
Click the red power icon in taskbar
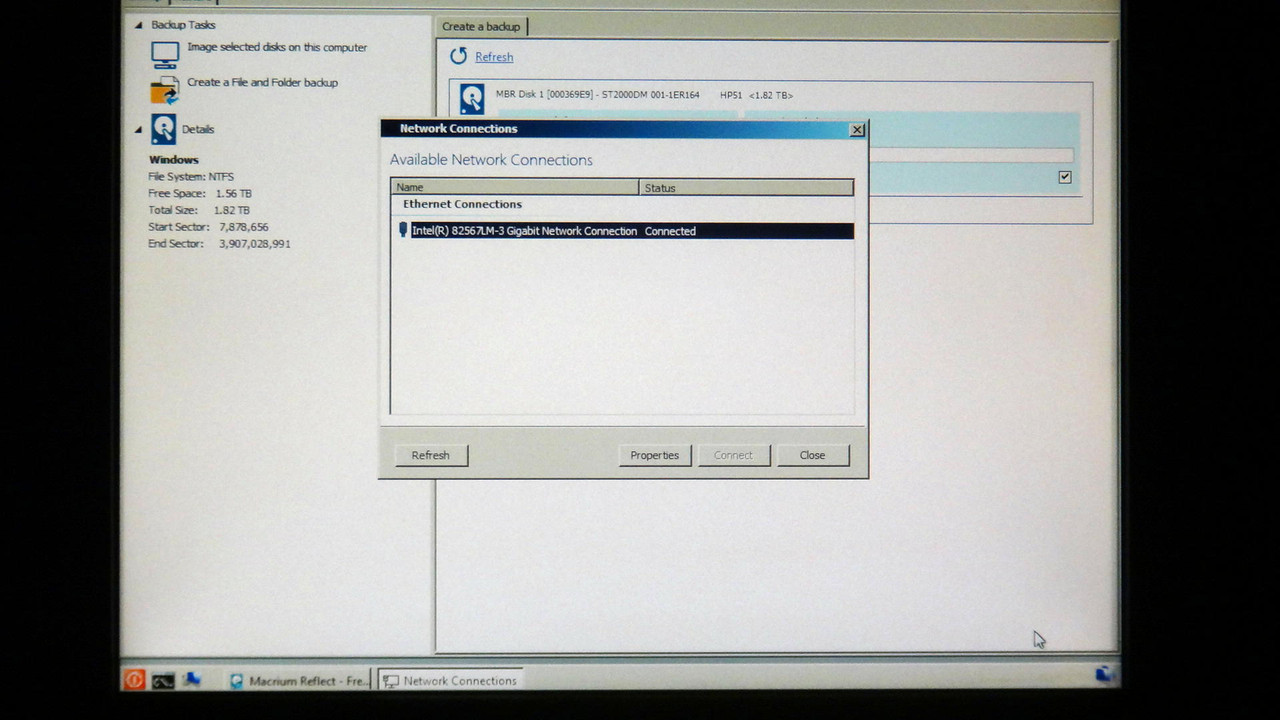pos(135,680)
